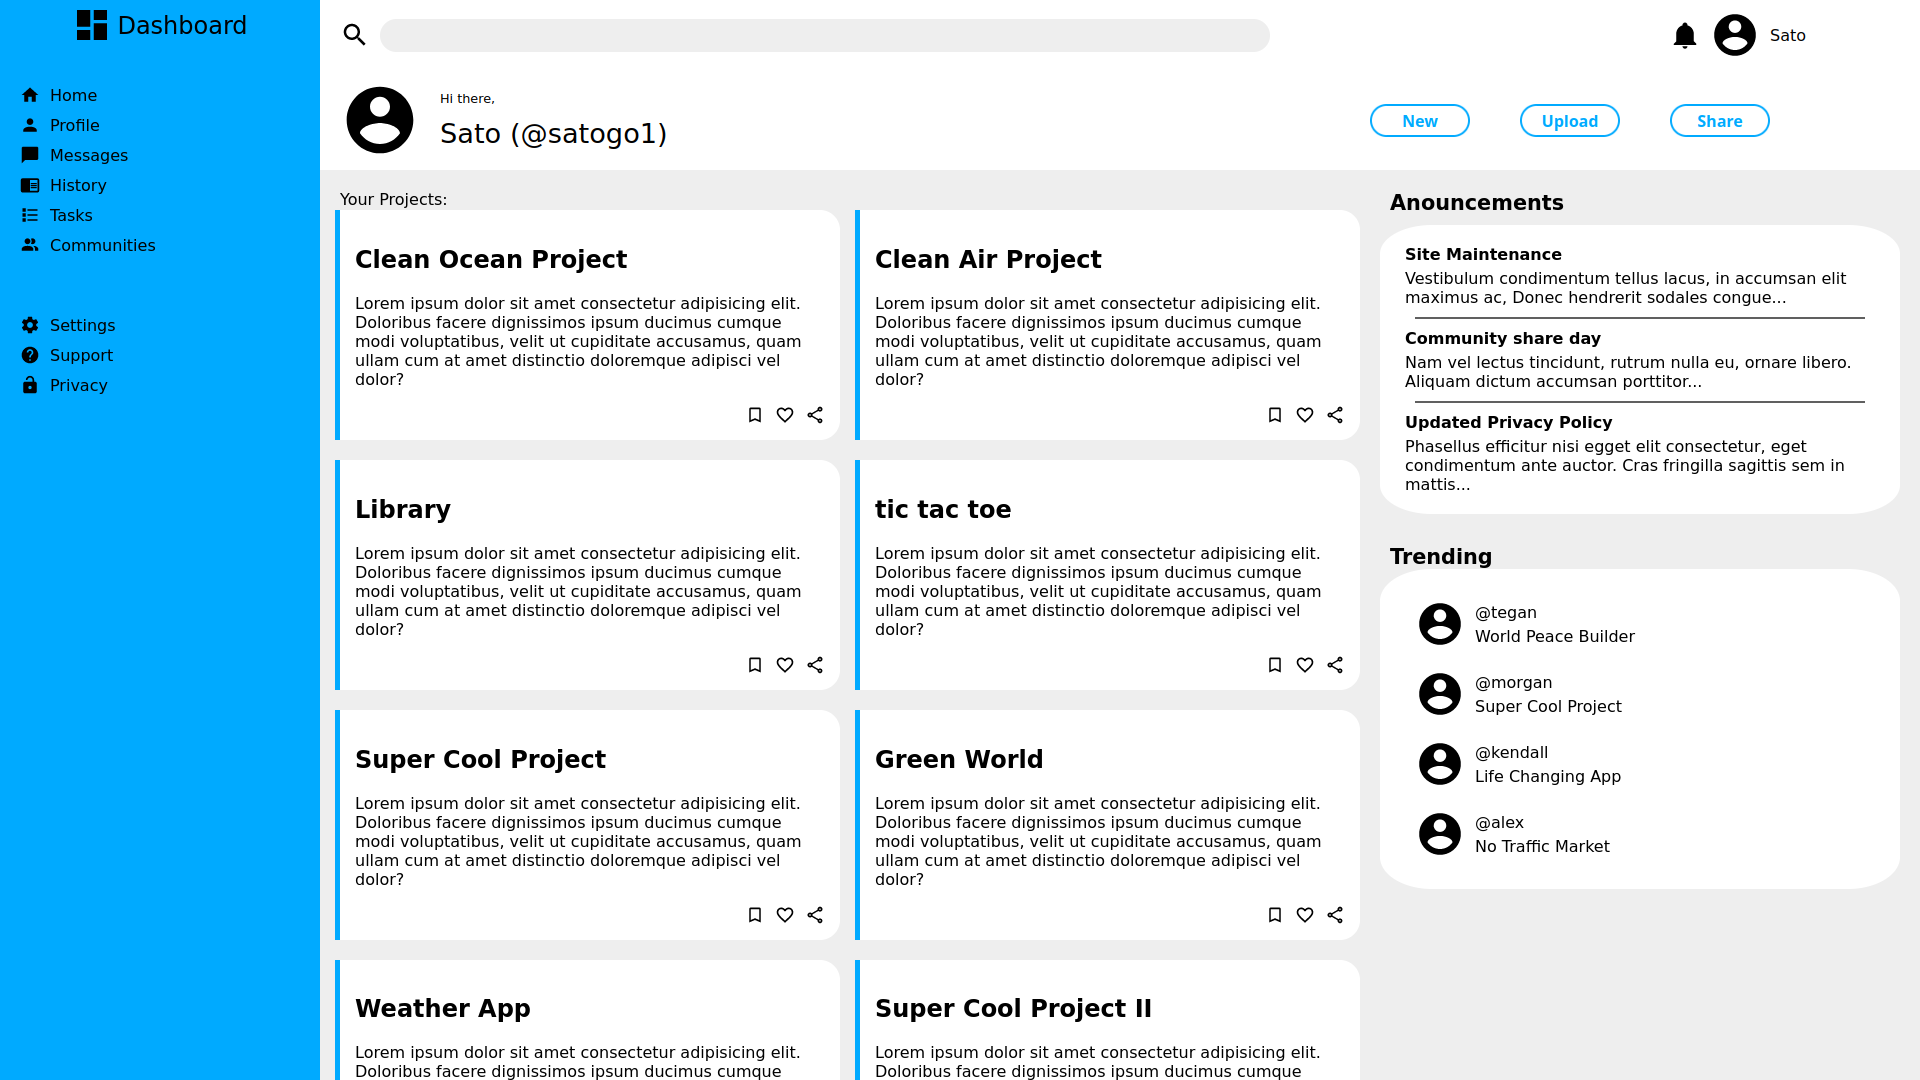
Task: Share the Green World card
Action: click(1335, 915)
